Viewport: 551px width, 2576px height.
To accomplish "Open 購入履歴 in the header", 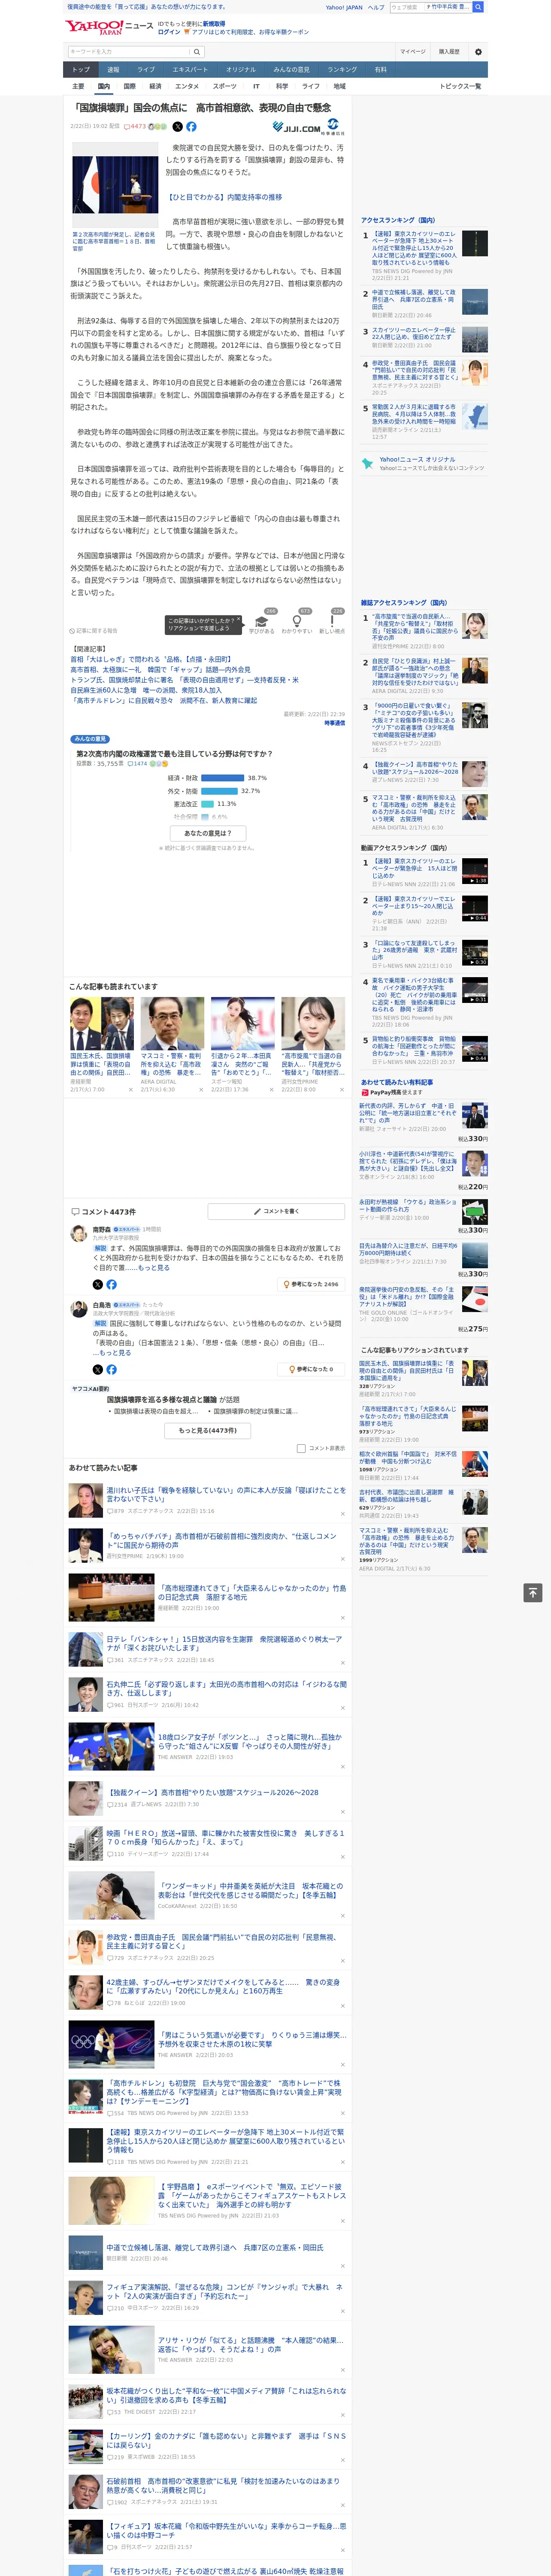I will pyautogui.click(x=449, y=52).
